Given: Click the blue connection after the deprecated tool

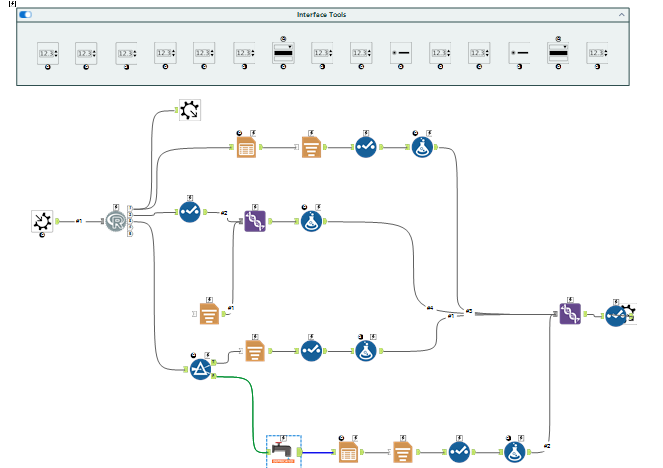Looking at the screenshot, I should pos(318,452).
